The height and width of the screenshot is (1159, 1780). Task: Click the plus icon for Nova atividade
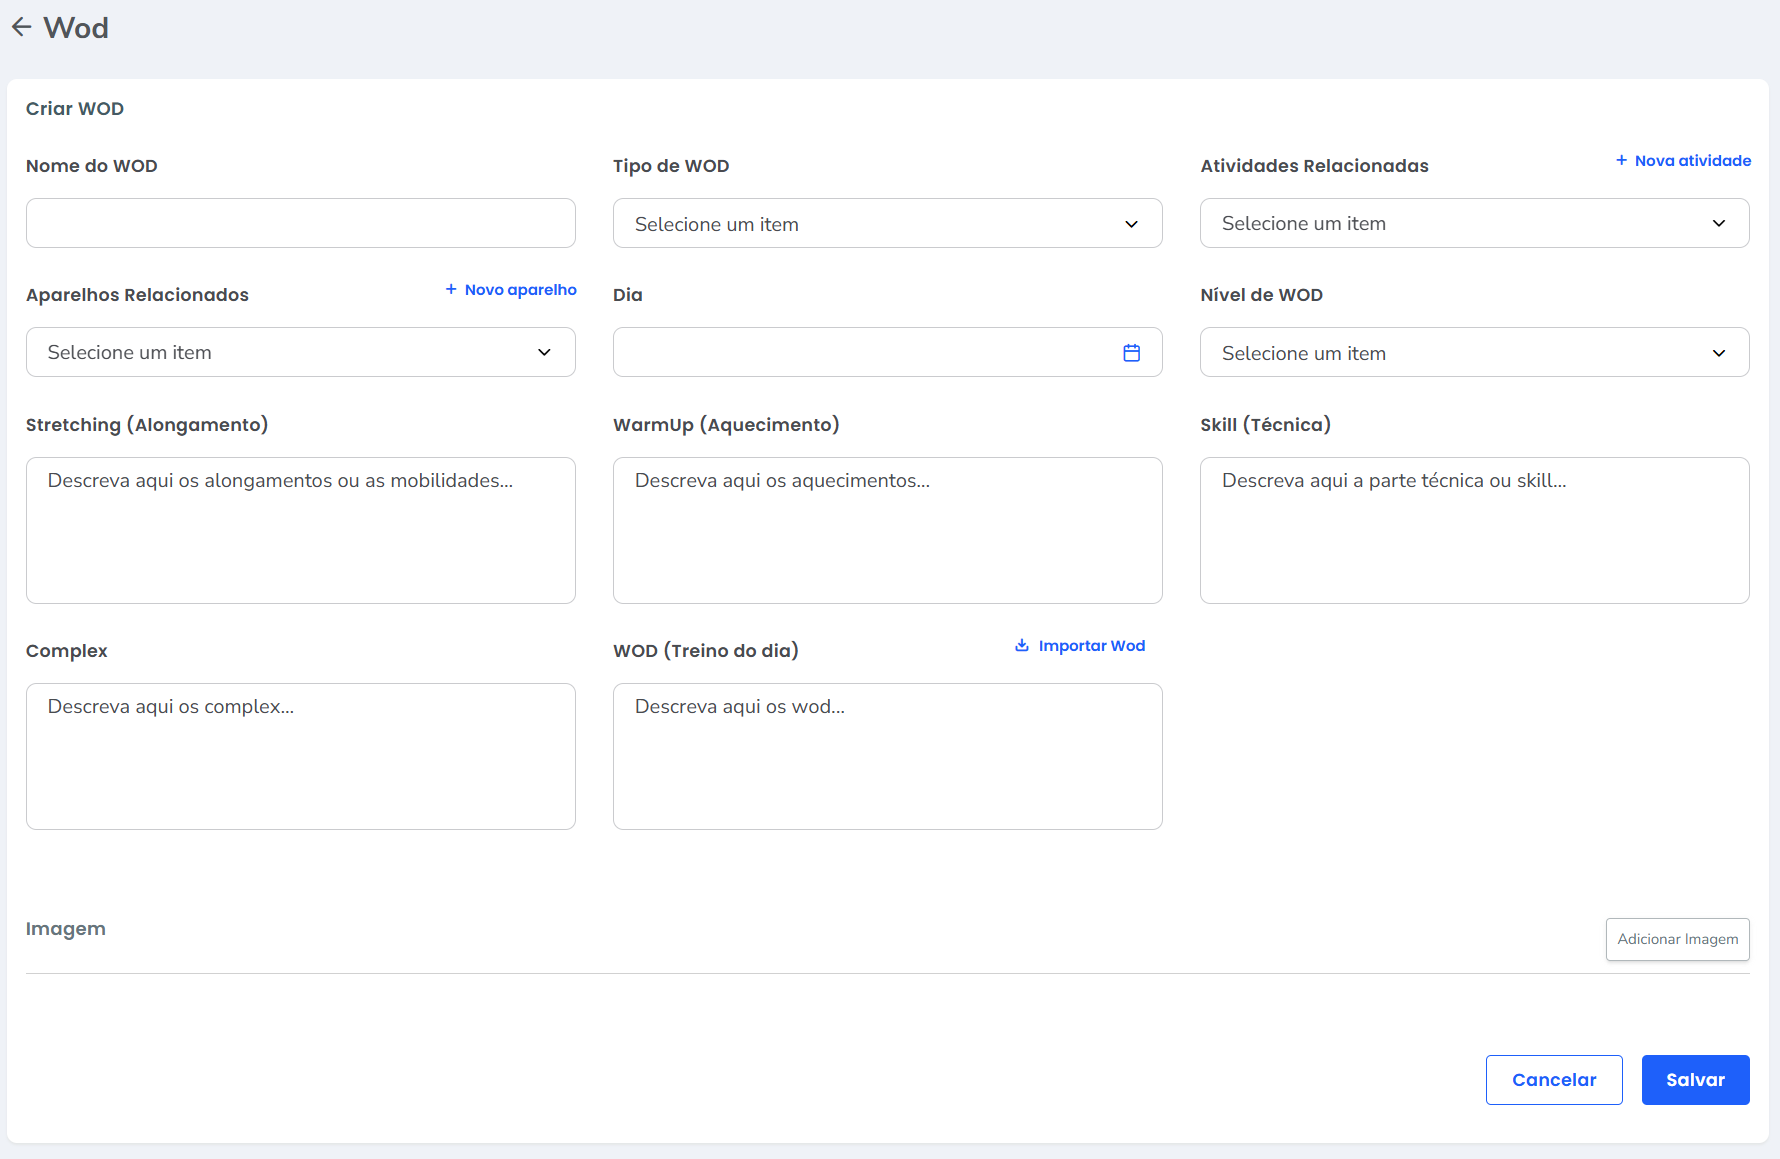point(1621,160)
